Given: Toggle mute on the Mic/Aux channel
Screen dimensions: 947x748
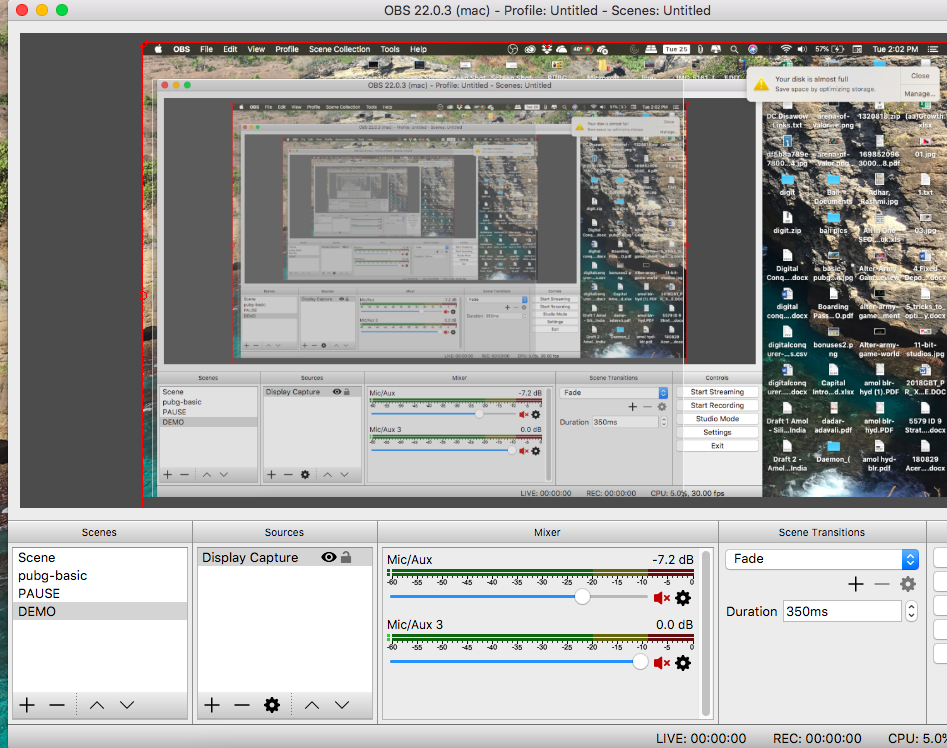Looking at the screenshot, I should click(661, 598).
